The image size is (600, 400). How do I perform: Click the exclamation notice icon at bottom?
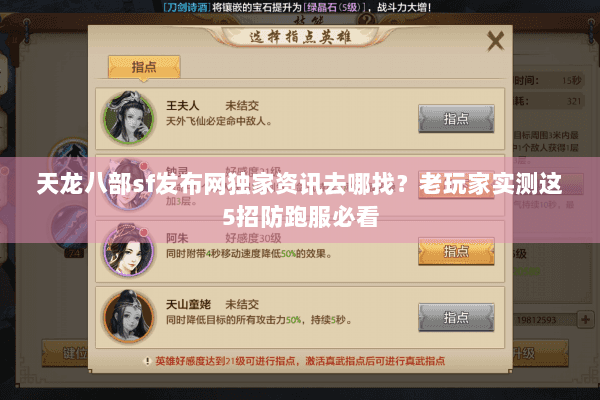click(x=147, y=361)
